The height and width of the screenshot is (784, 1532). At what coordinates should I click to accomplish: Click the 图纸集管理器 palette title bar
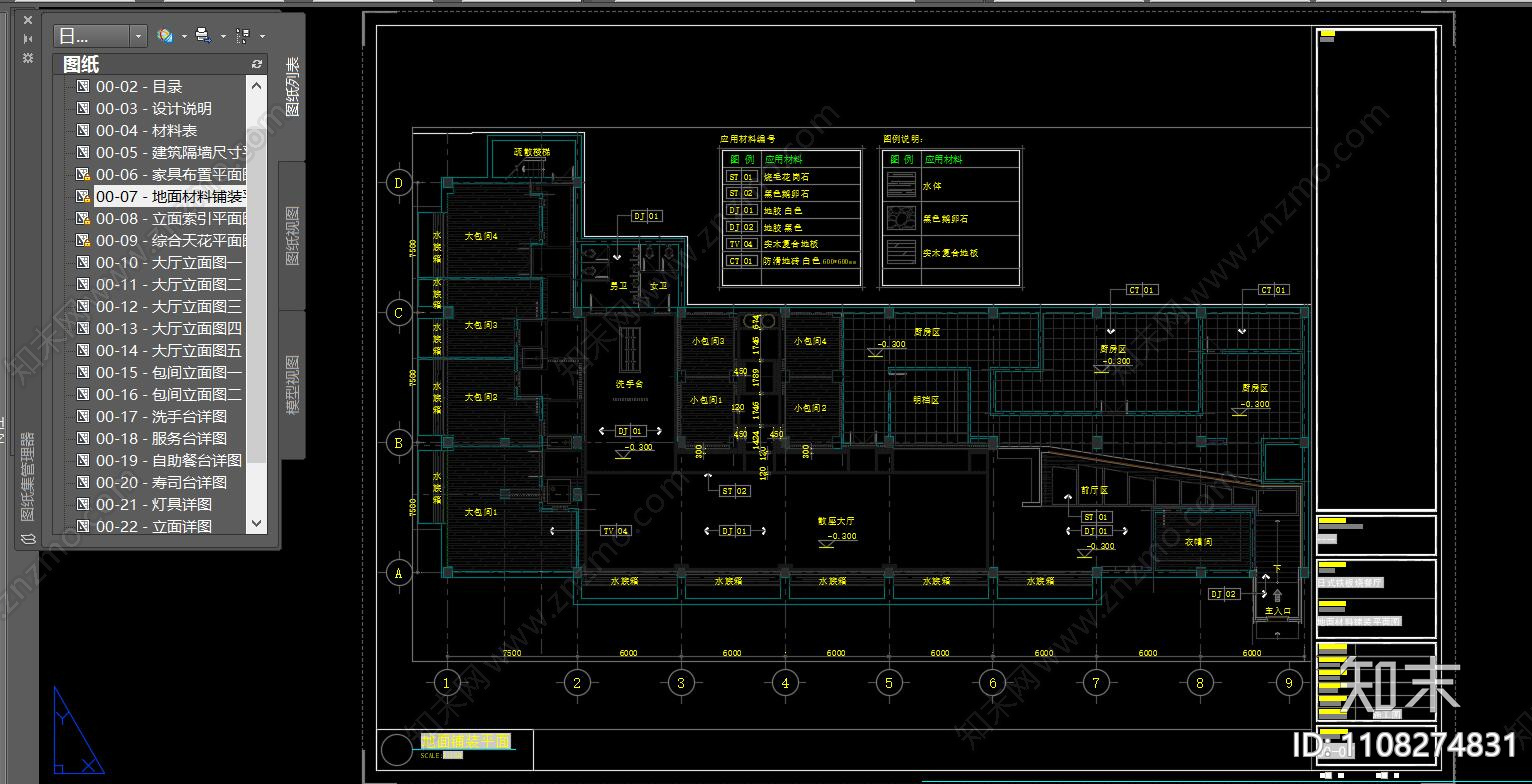[x=28, y=476]
